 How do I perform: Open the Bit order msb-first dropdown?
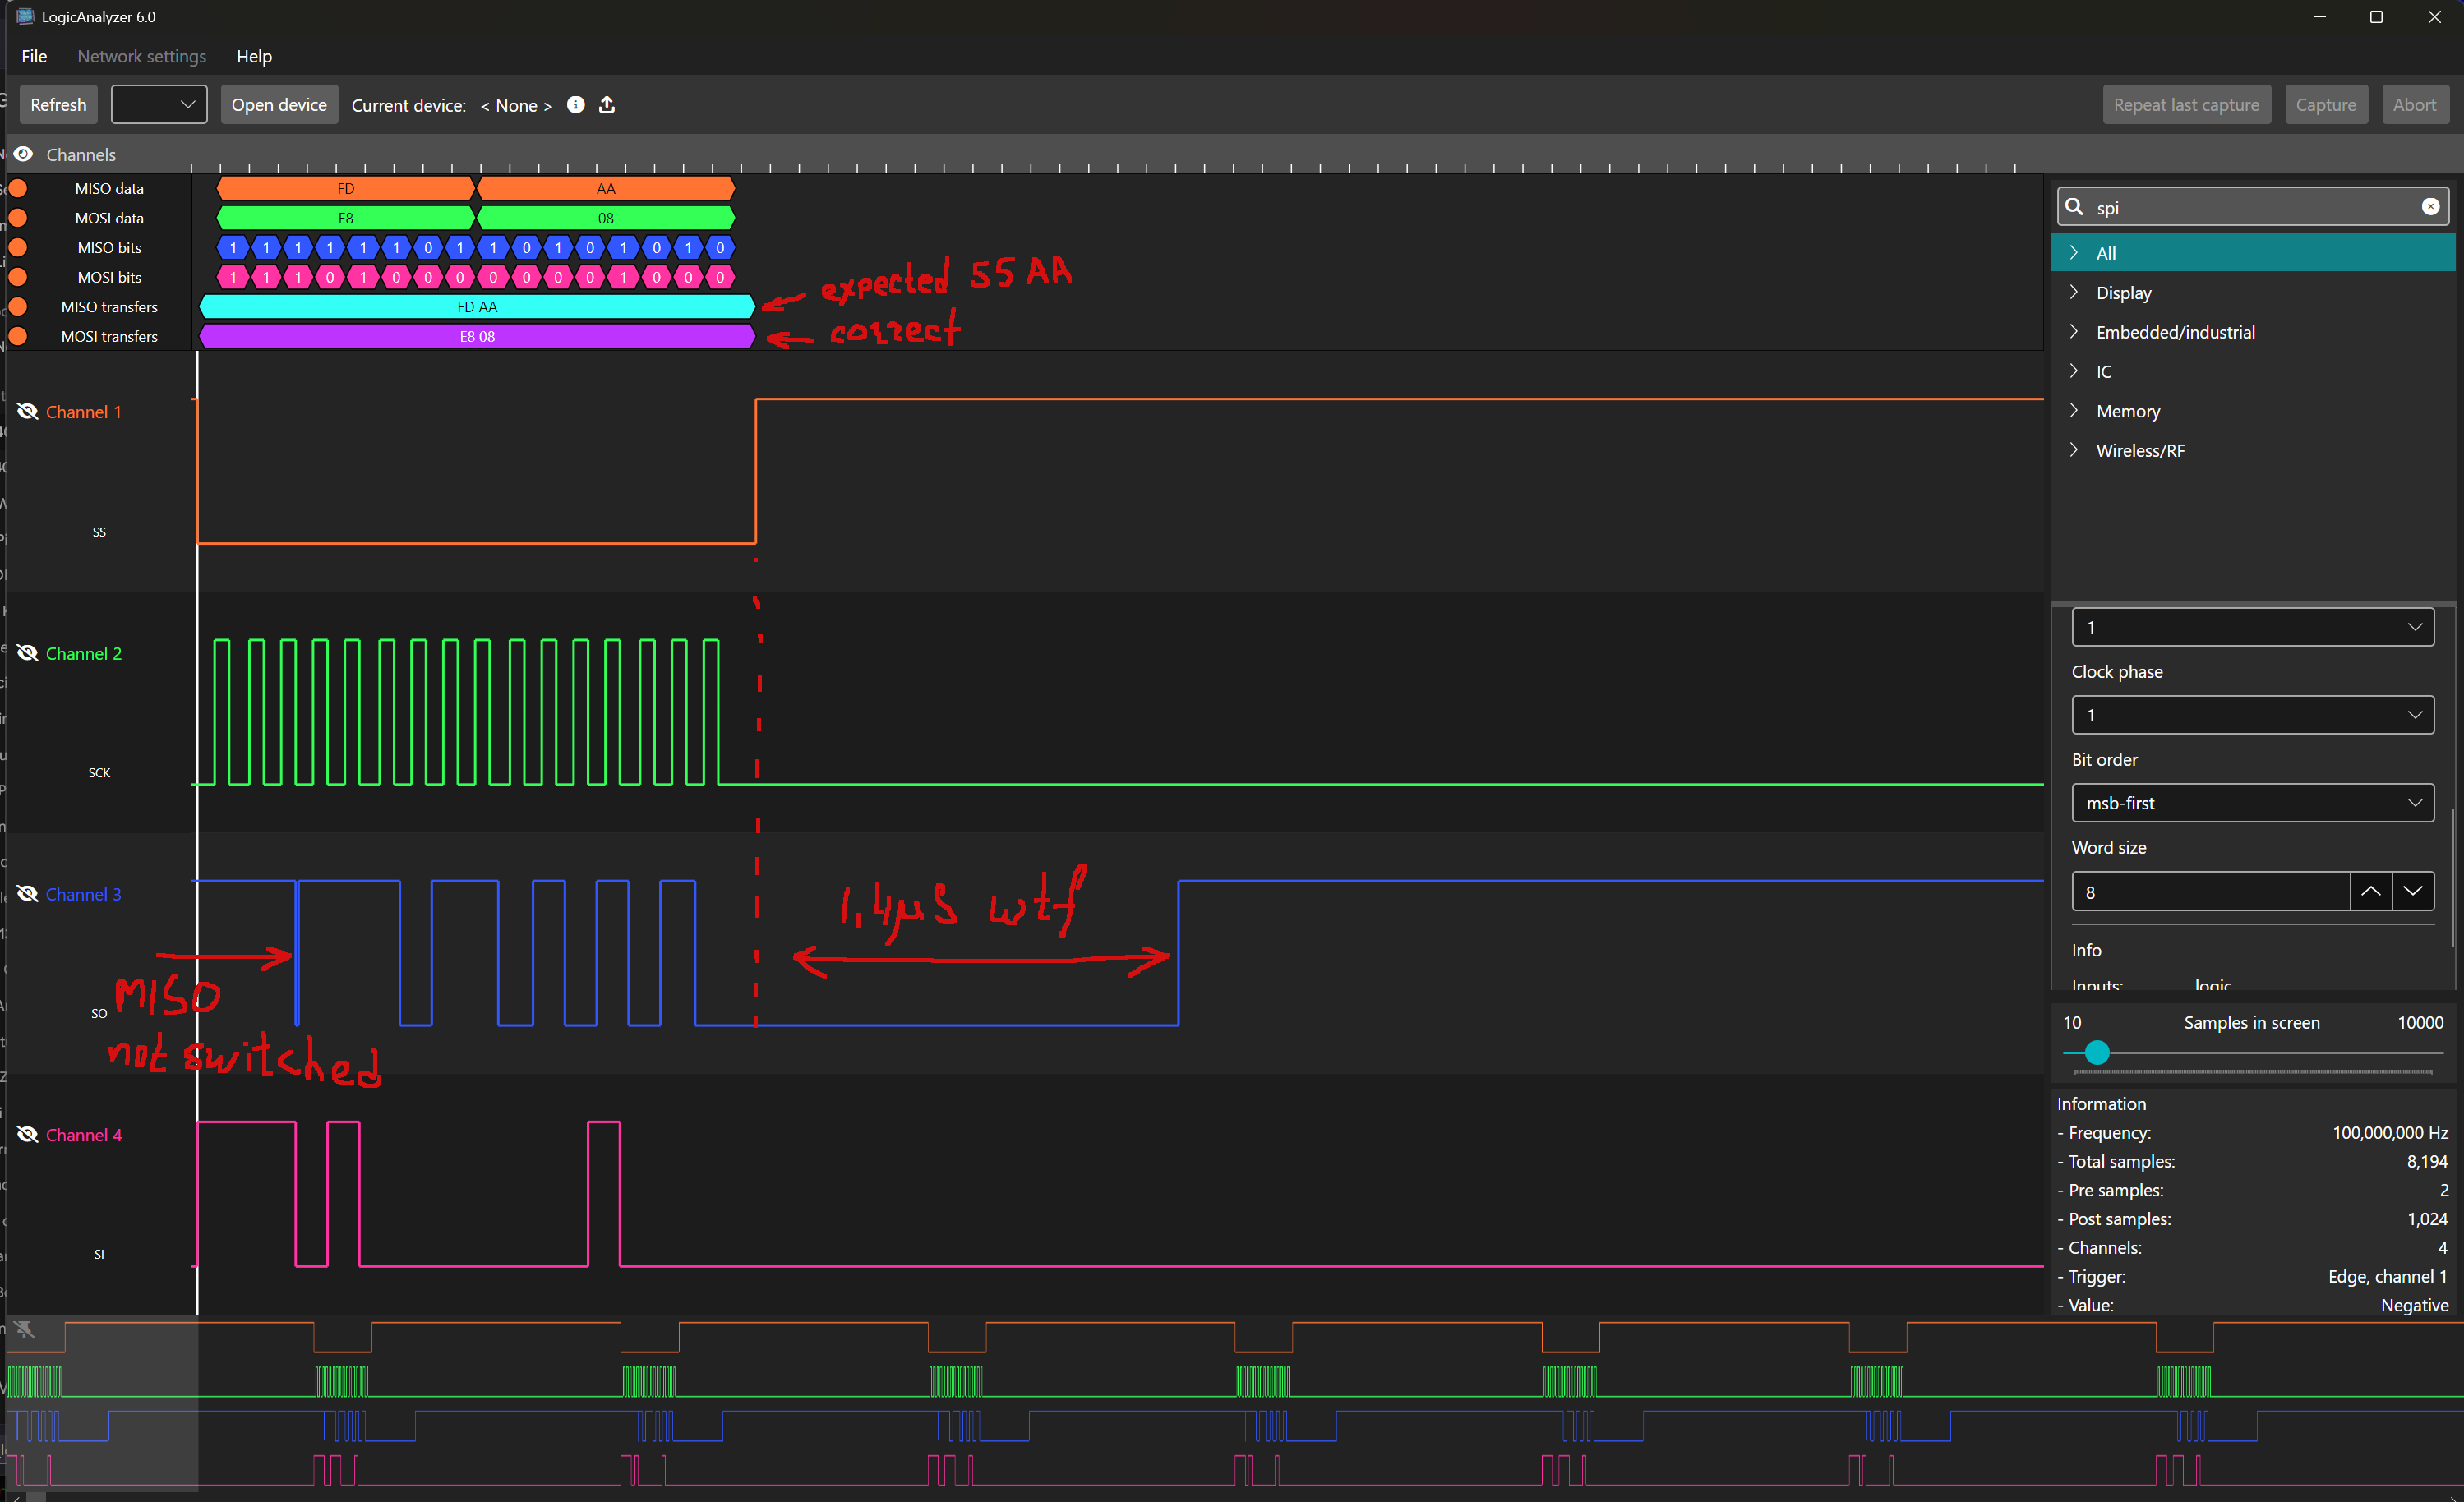[2253, 803]
